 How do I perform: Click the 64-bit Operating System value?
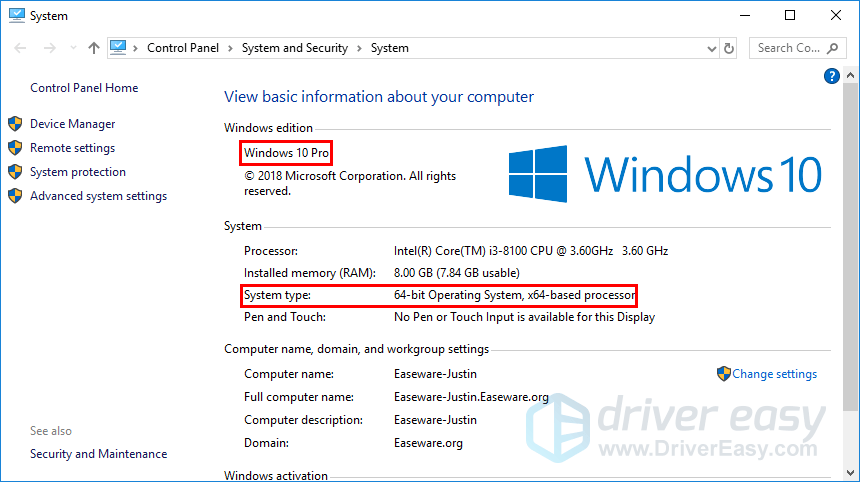point(514,295)
